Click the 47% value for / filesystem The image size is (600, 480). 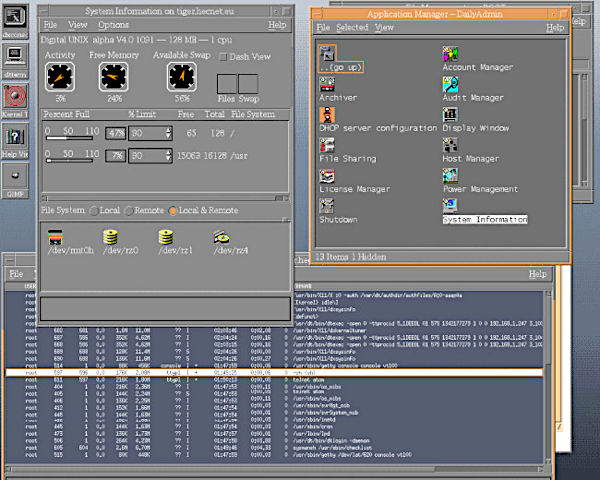[x=116, y=133]
